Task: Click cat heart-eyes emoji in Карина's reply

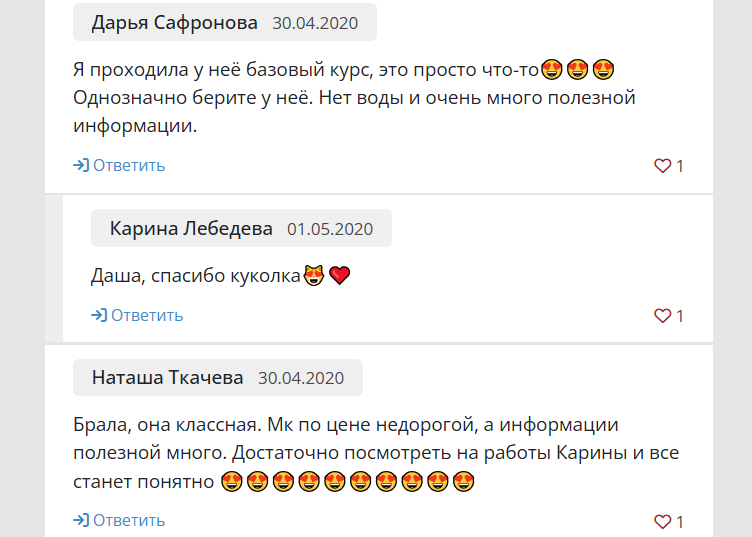Action: pos(314,275)
